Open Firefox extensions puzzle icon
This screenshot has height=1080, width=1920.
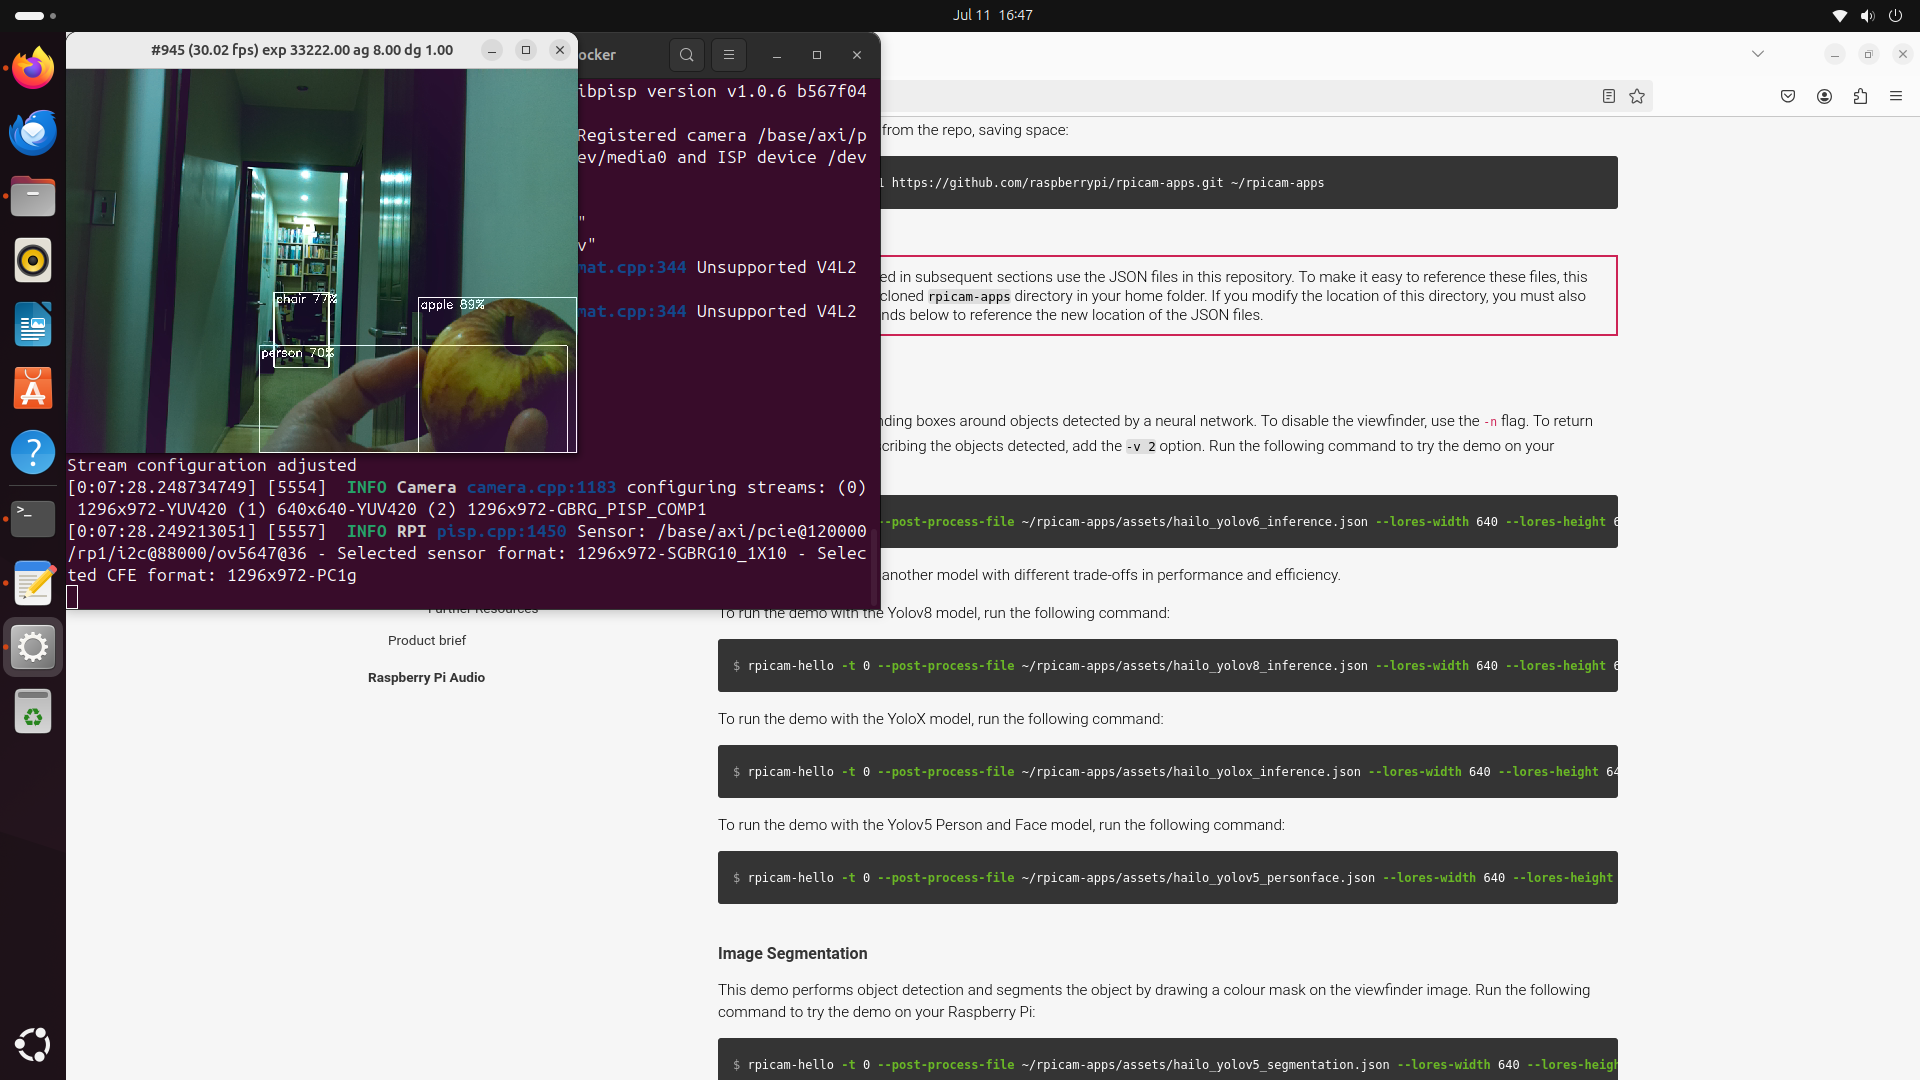(x=1860, y=96)
